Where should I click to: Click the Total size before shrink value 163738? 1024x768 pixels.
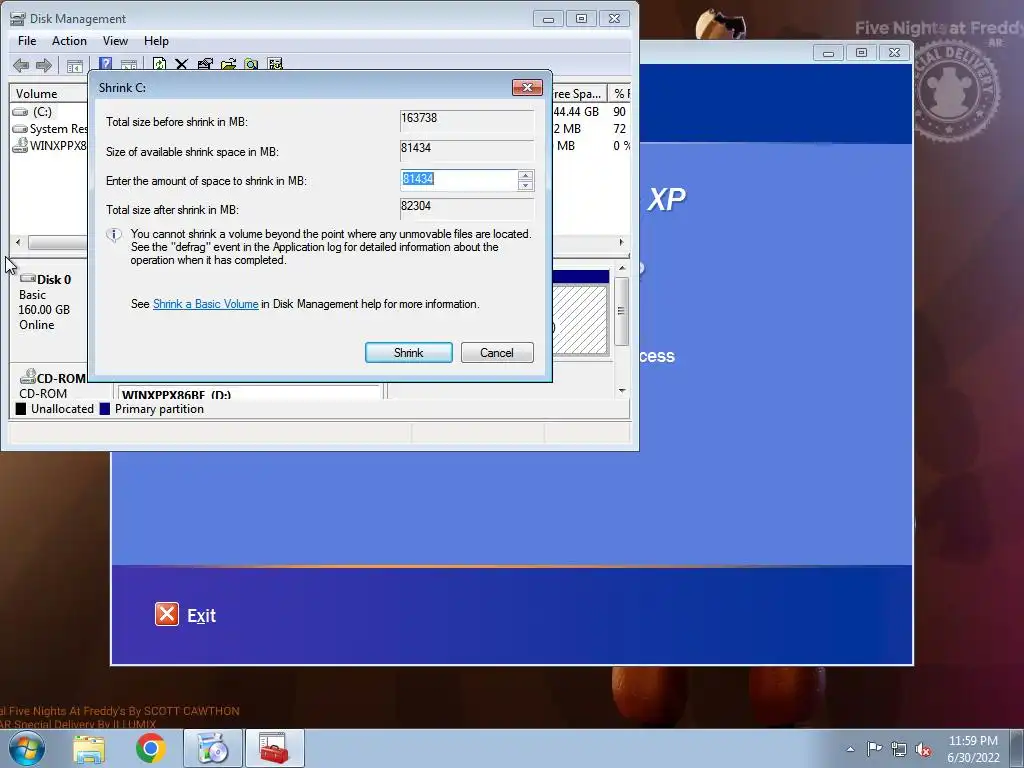point(467,121)
